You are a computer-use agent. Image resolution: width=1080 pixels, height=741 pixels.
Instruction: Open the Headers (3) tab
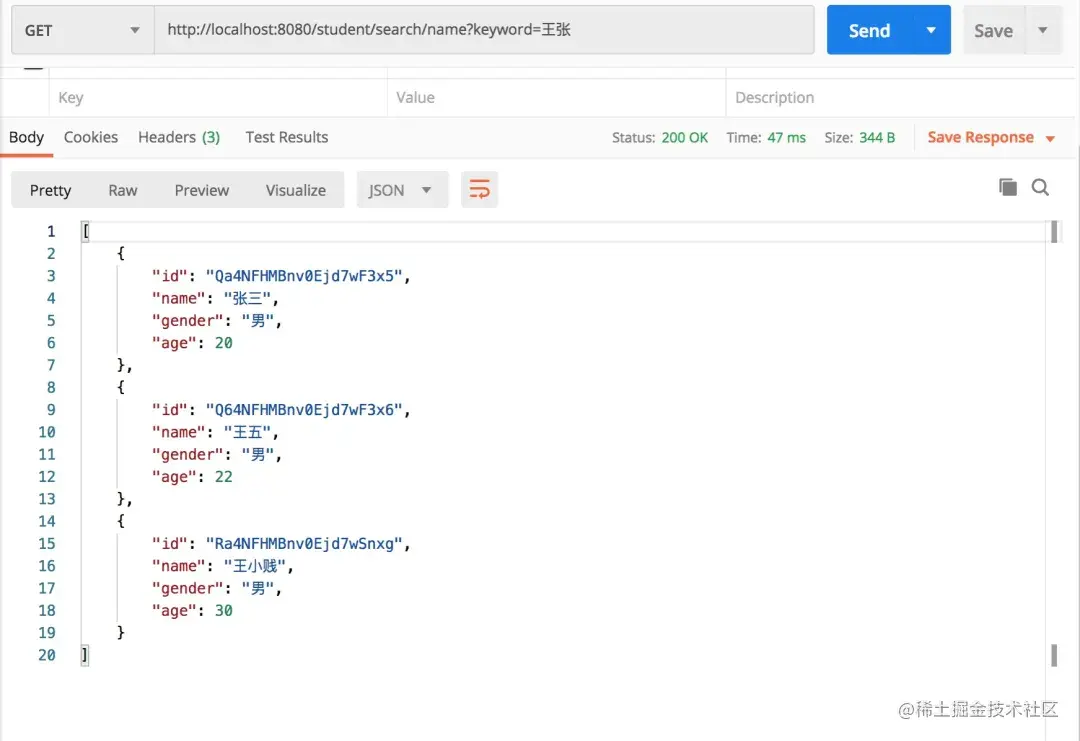[x=178, y=137]
